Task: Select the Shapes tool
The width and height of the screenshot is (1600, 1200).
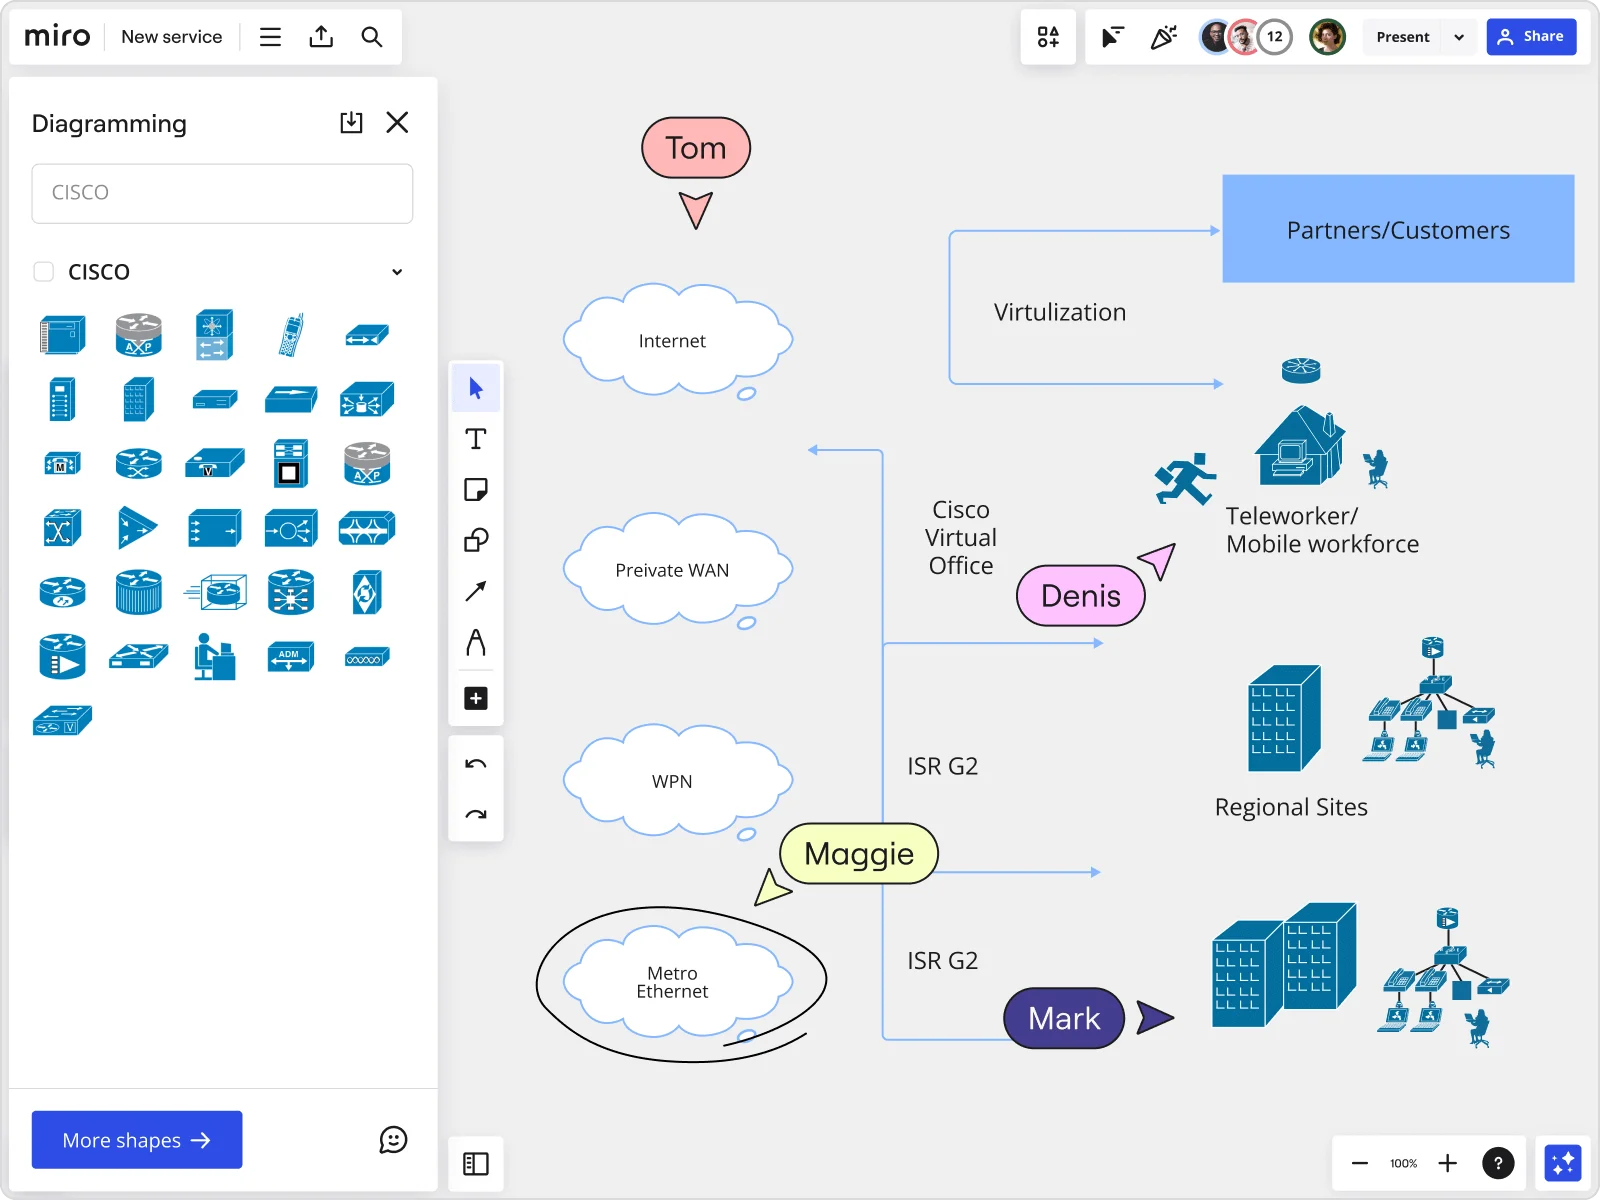Action: (475, 540)
